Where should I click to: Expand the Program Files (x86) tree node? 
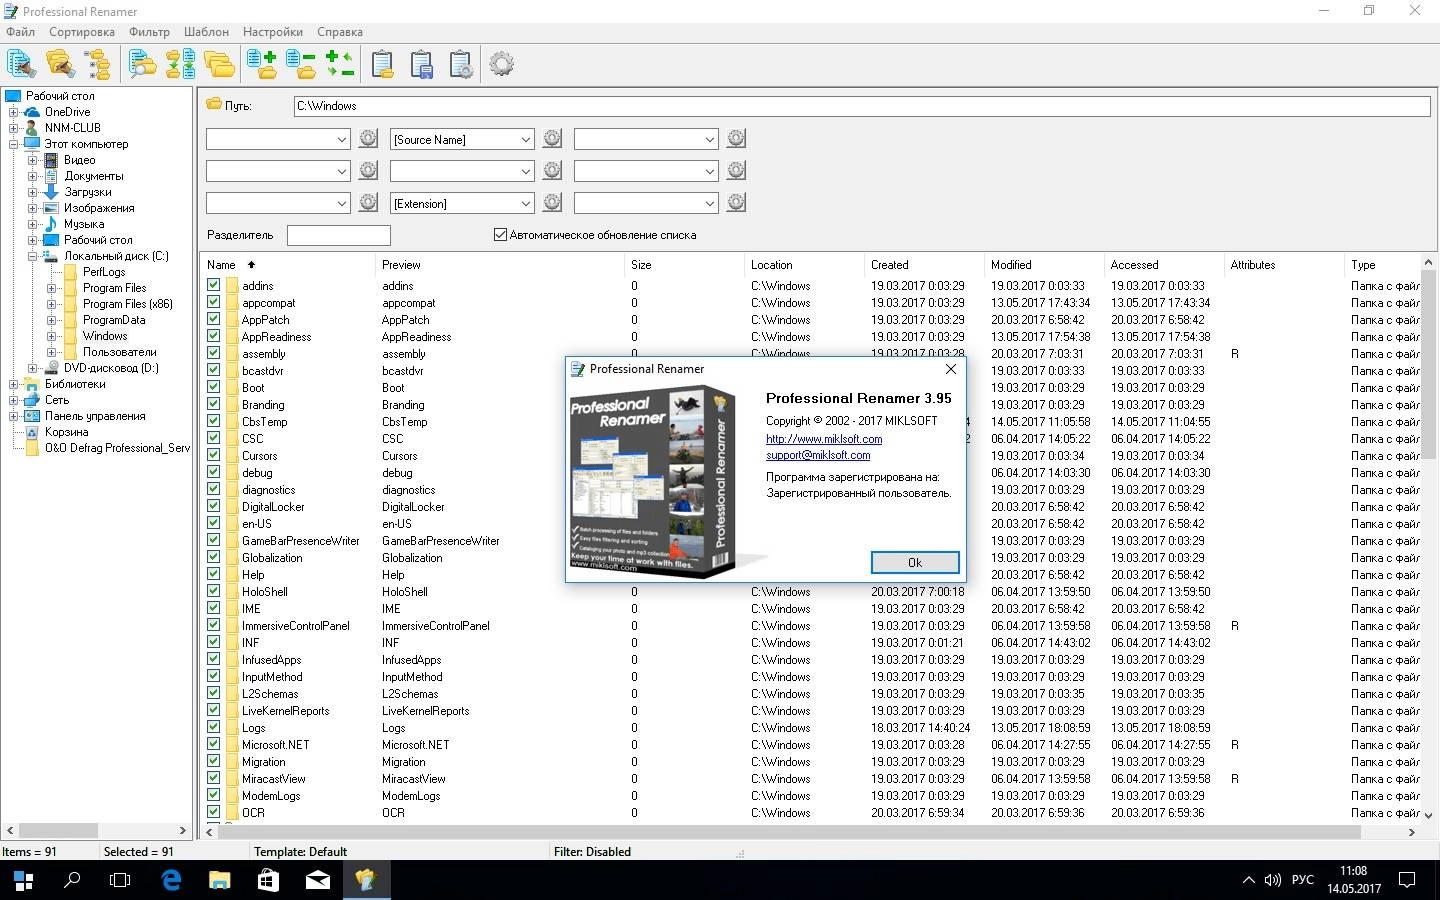pyautogui.click(x=51, y=304)
